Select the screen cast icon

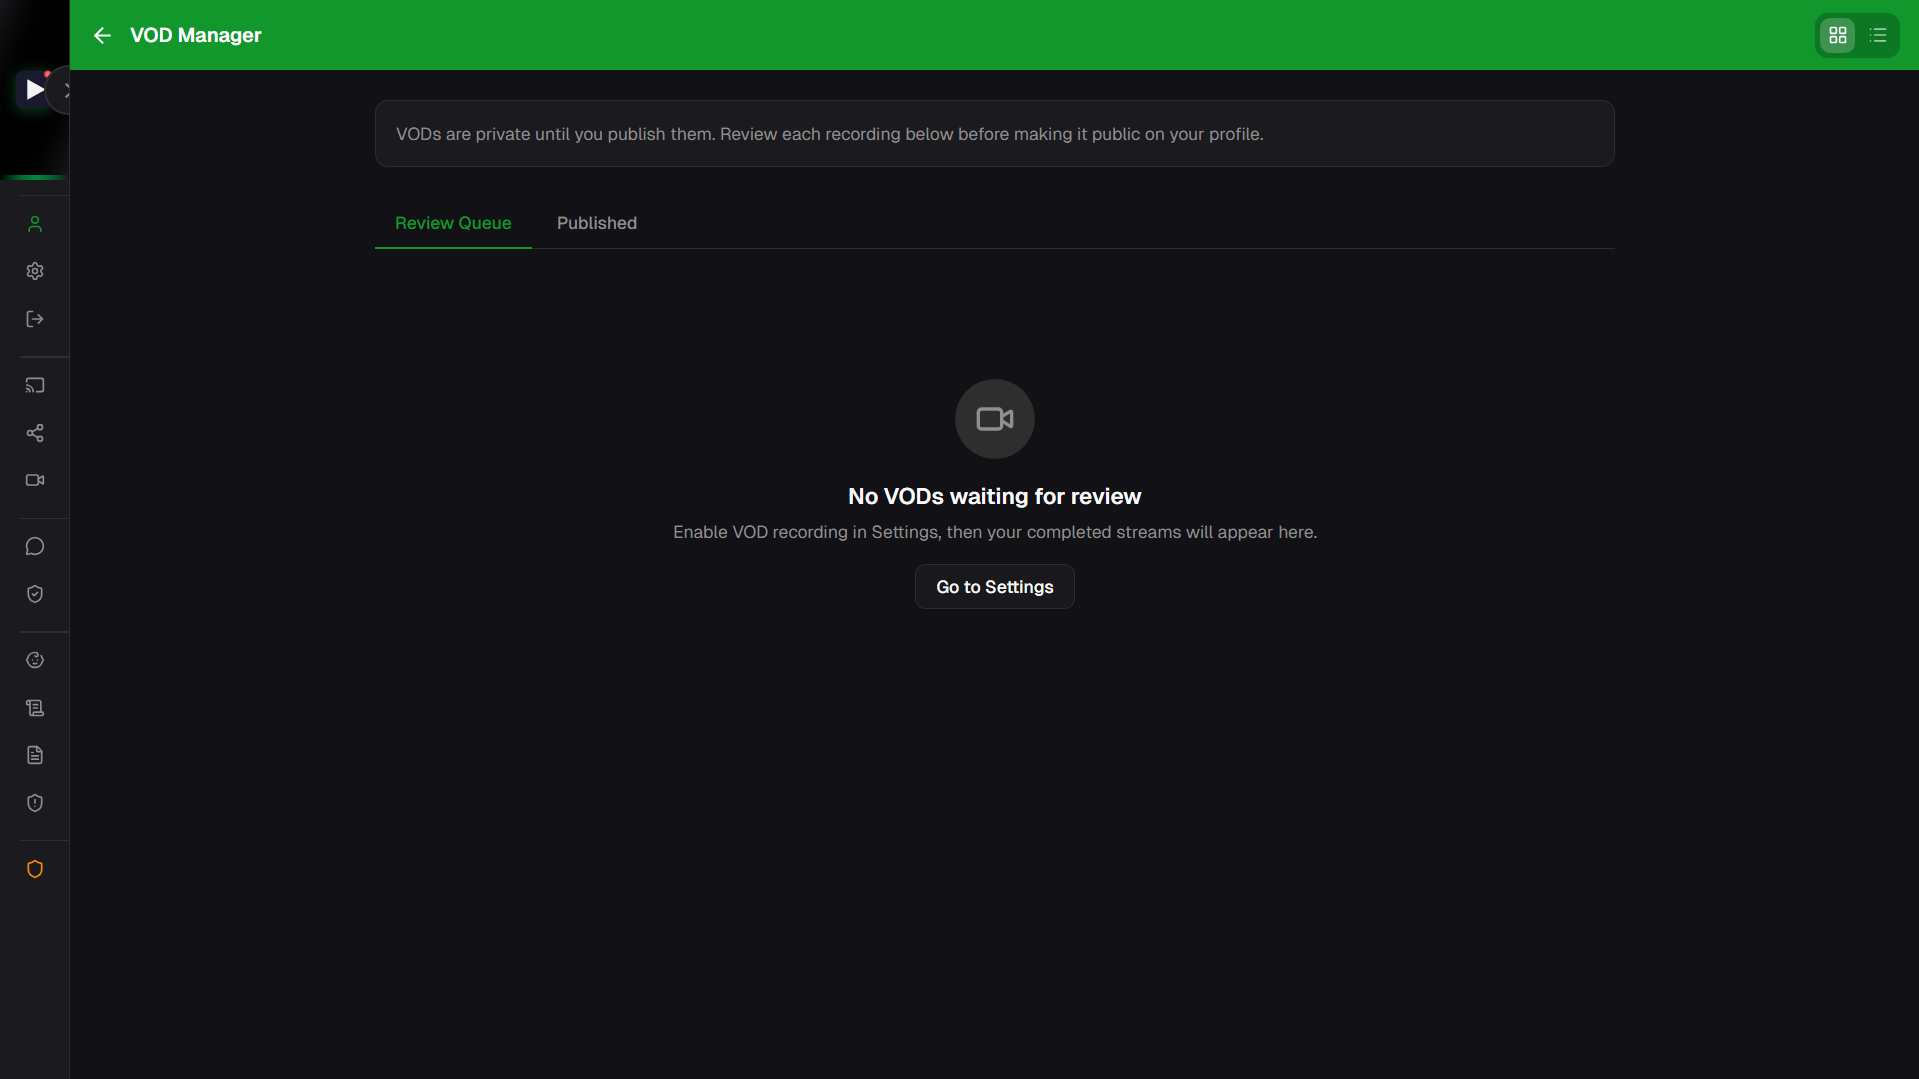[x=35, y=385]
